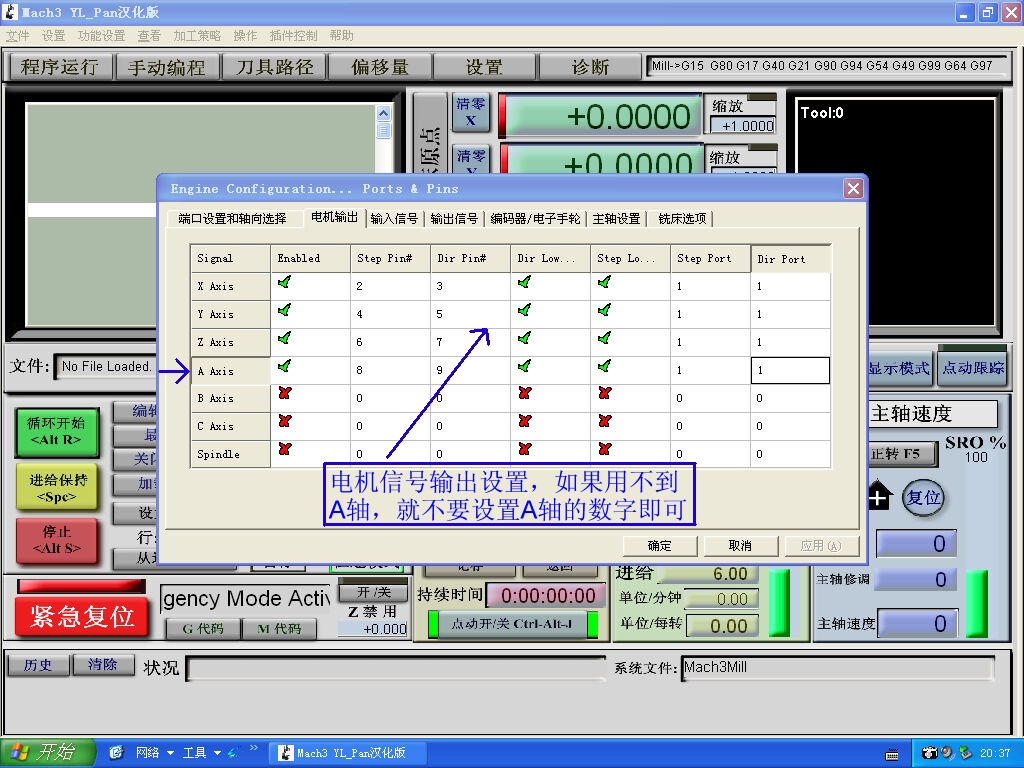Viewport: 1024px width, 768px height.
Task: Open the 刀具路径 screen
Action: click(x=275, y=67)
